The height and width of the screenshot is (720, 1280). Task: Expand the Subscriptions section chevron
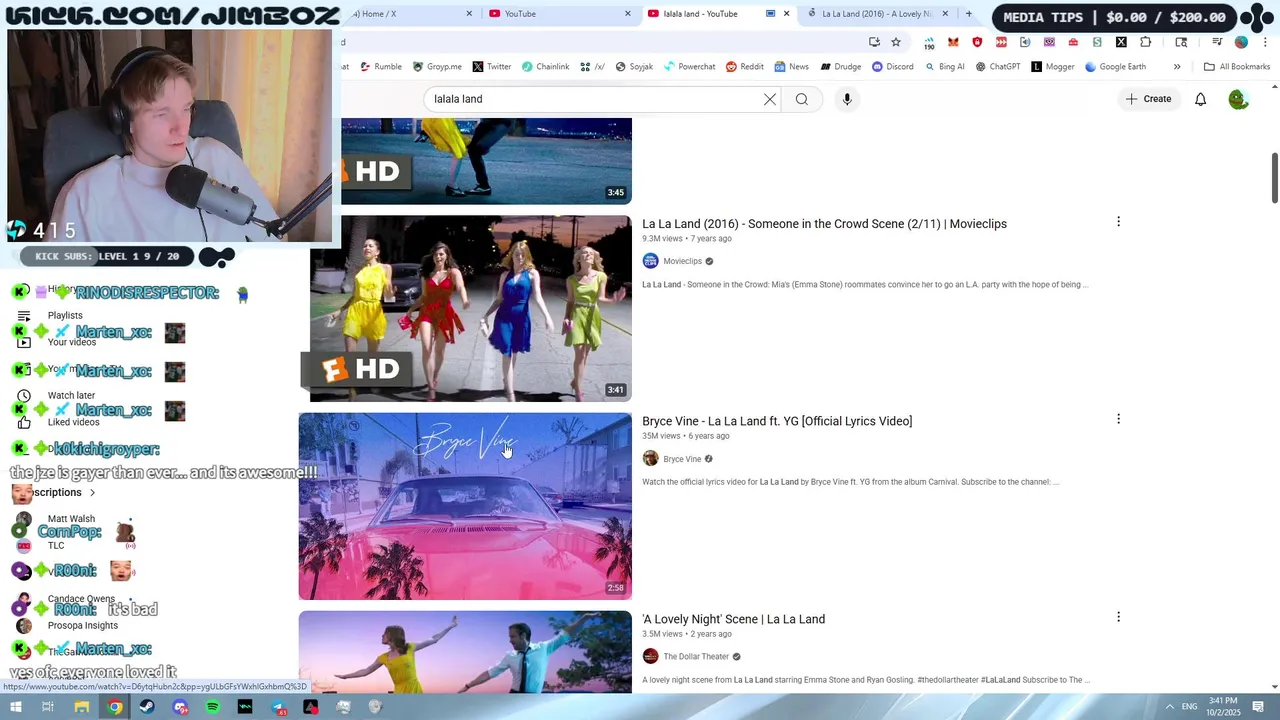click(x=92, y=492)
